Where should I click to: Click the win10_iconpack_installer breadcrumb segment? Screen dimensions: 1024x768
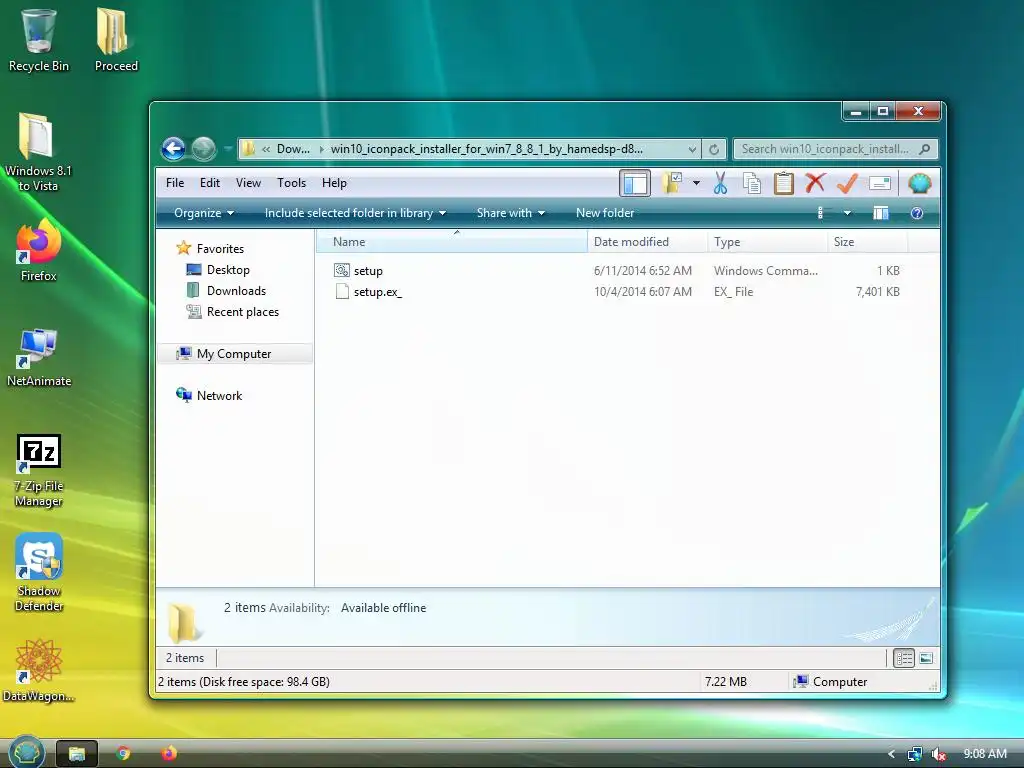(x=487, y=149)
